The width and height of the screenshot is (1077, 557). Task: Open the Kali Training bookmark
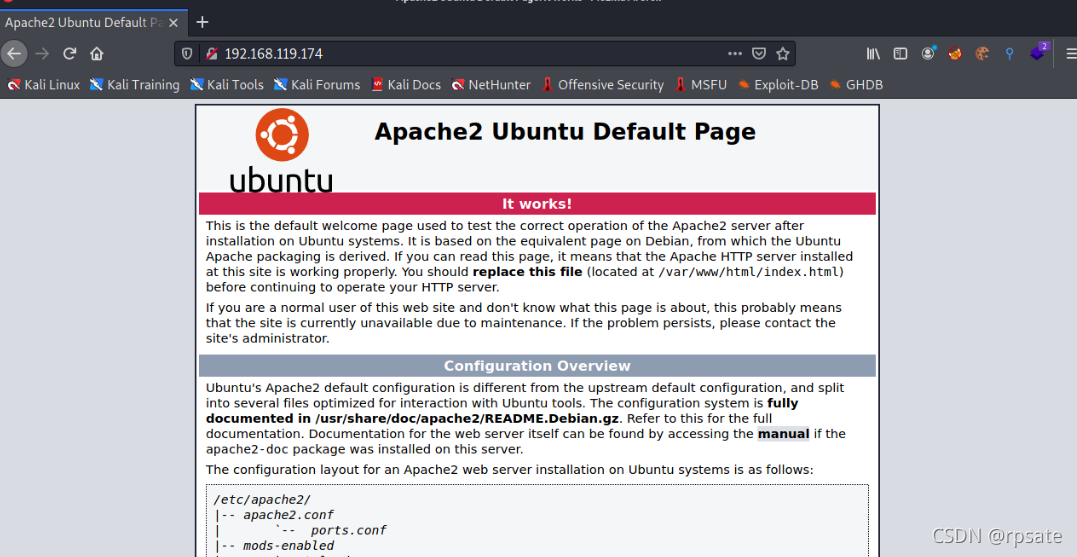(x=135, y=85)
